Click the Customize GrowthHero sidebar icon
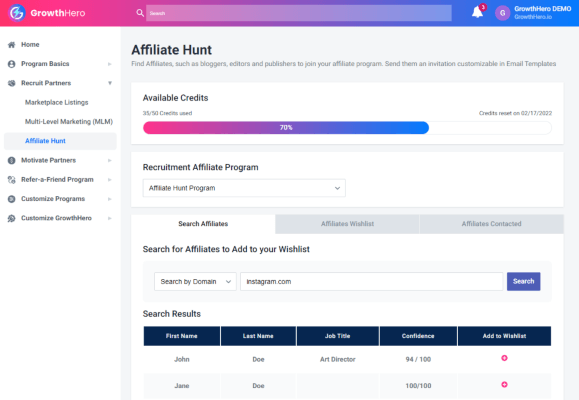 (x=11, y=218)
